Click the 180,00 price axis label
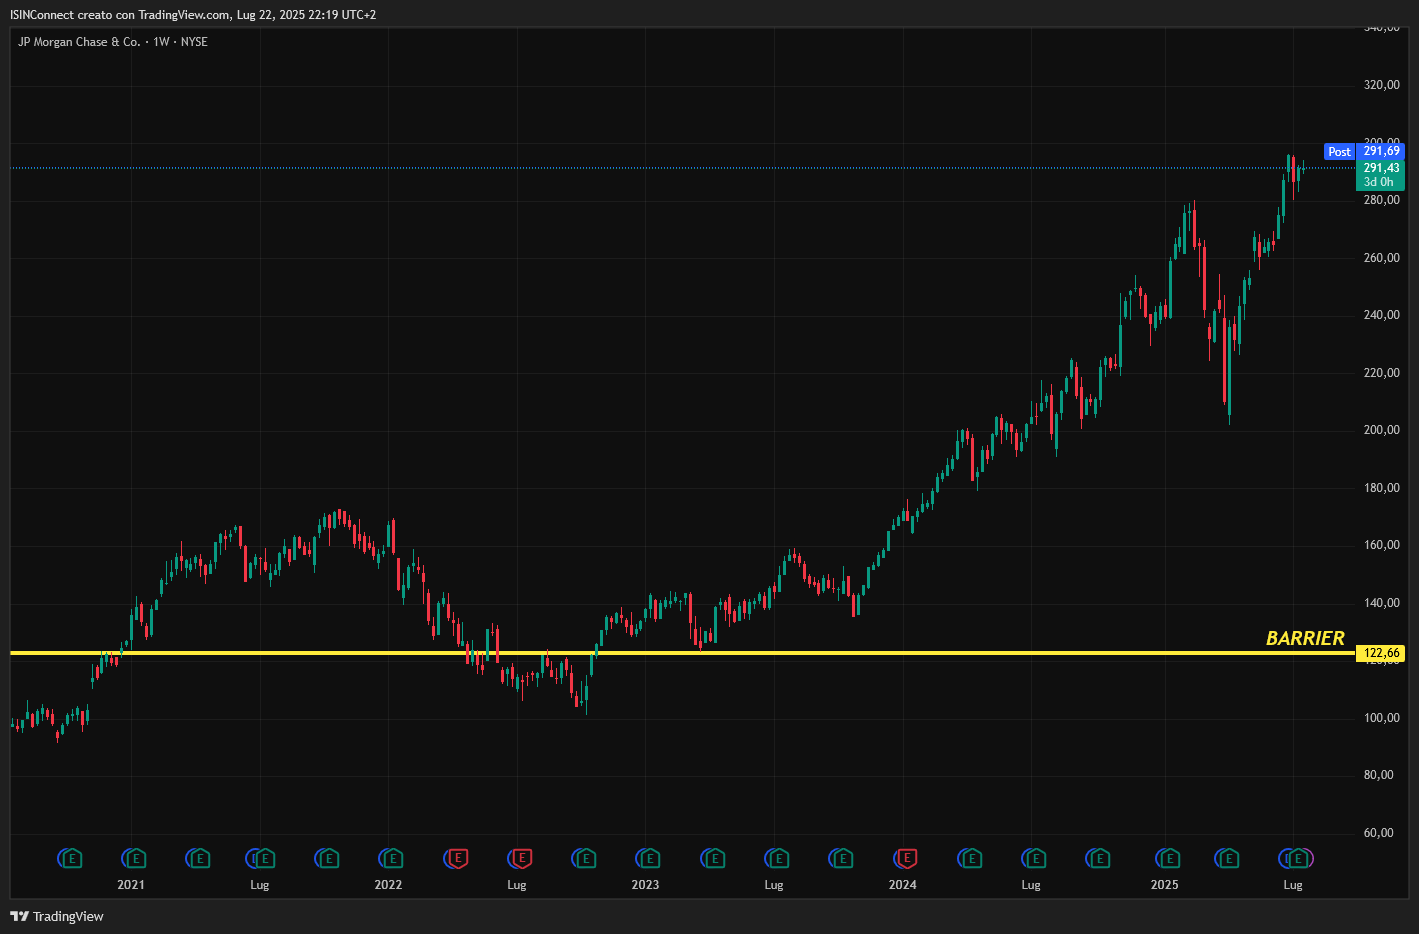 (x=1382, y=488)
